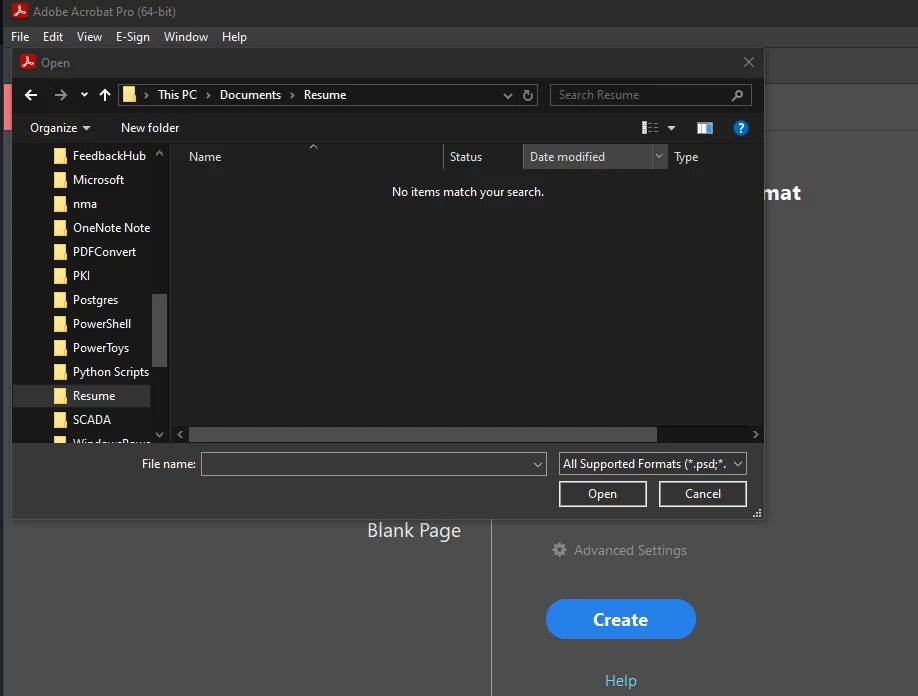Viewport: 918px width, 696px height.
Task: Click the file list horizontal scrollbar thumb
Action: click(x=423, y=434)
